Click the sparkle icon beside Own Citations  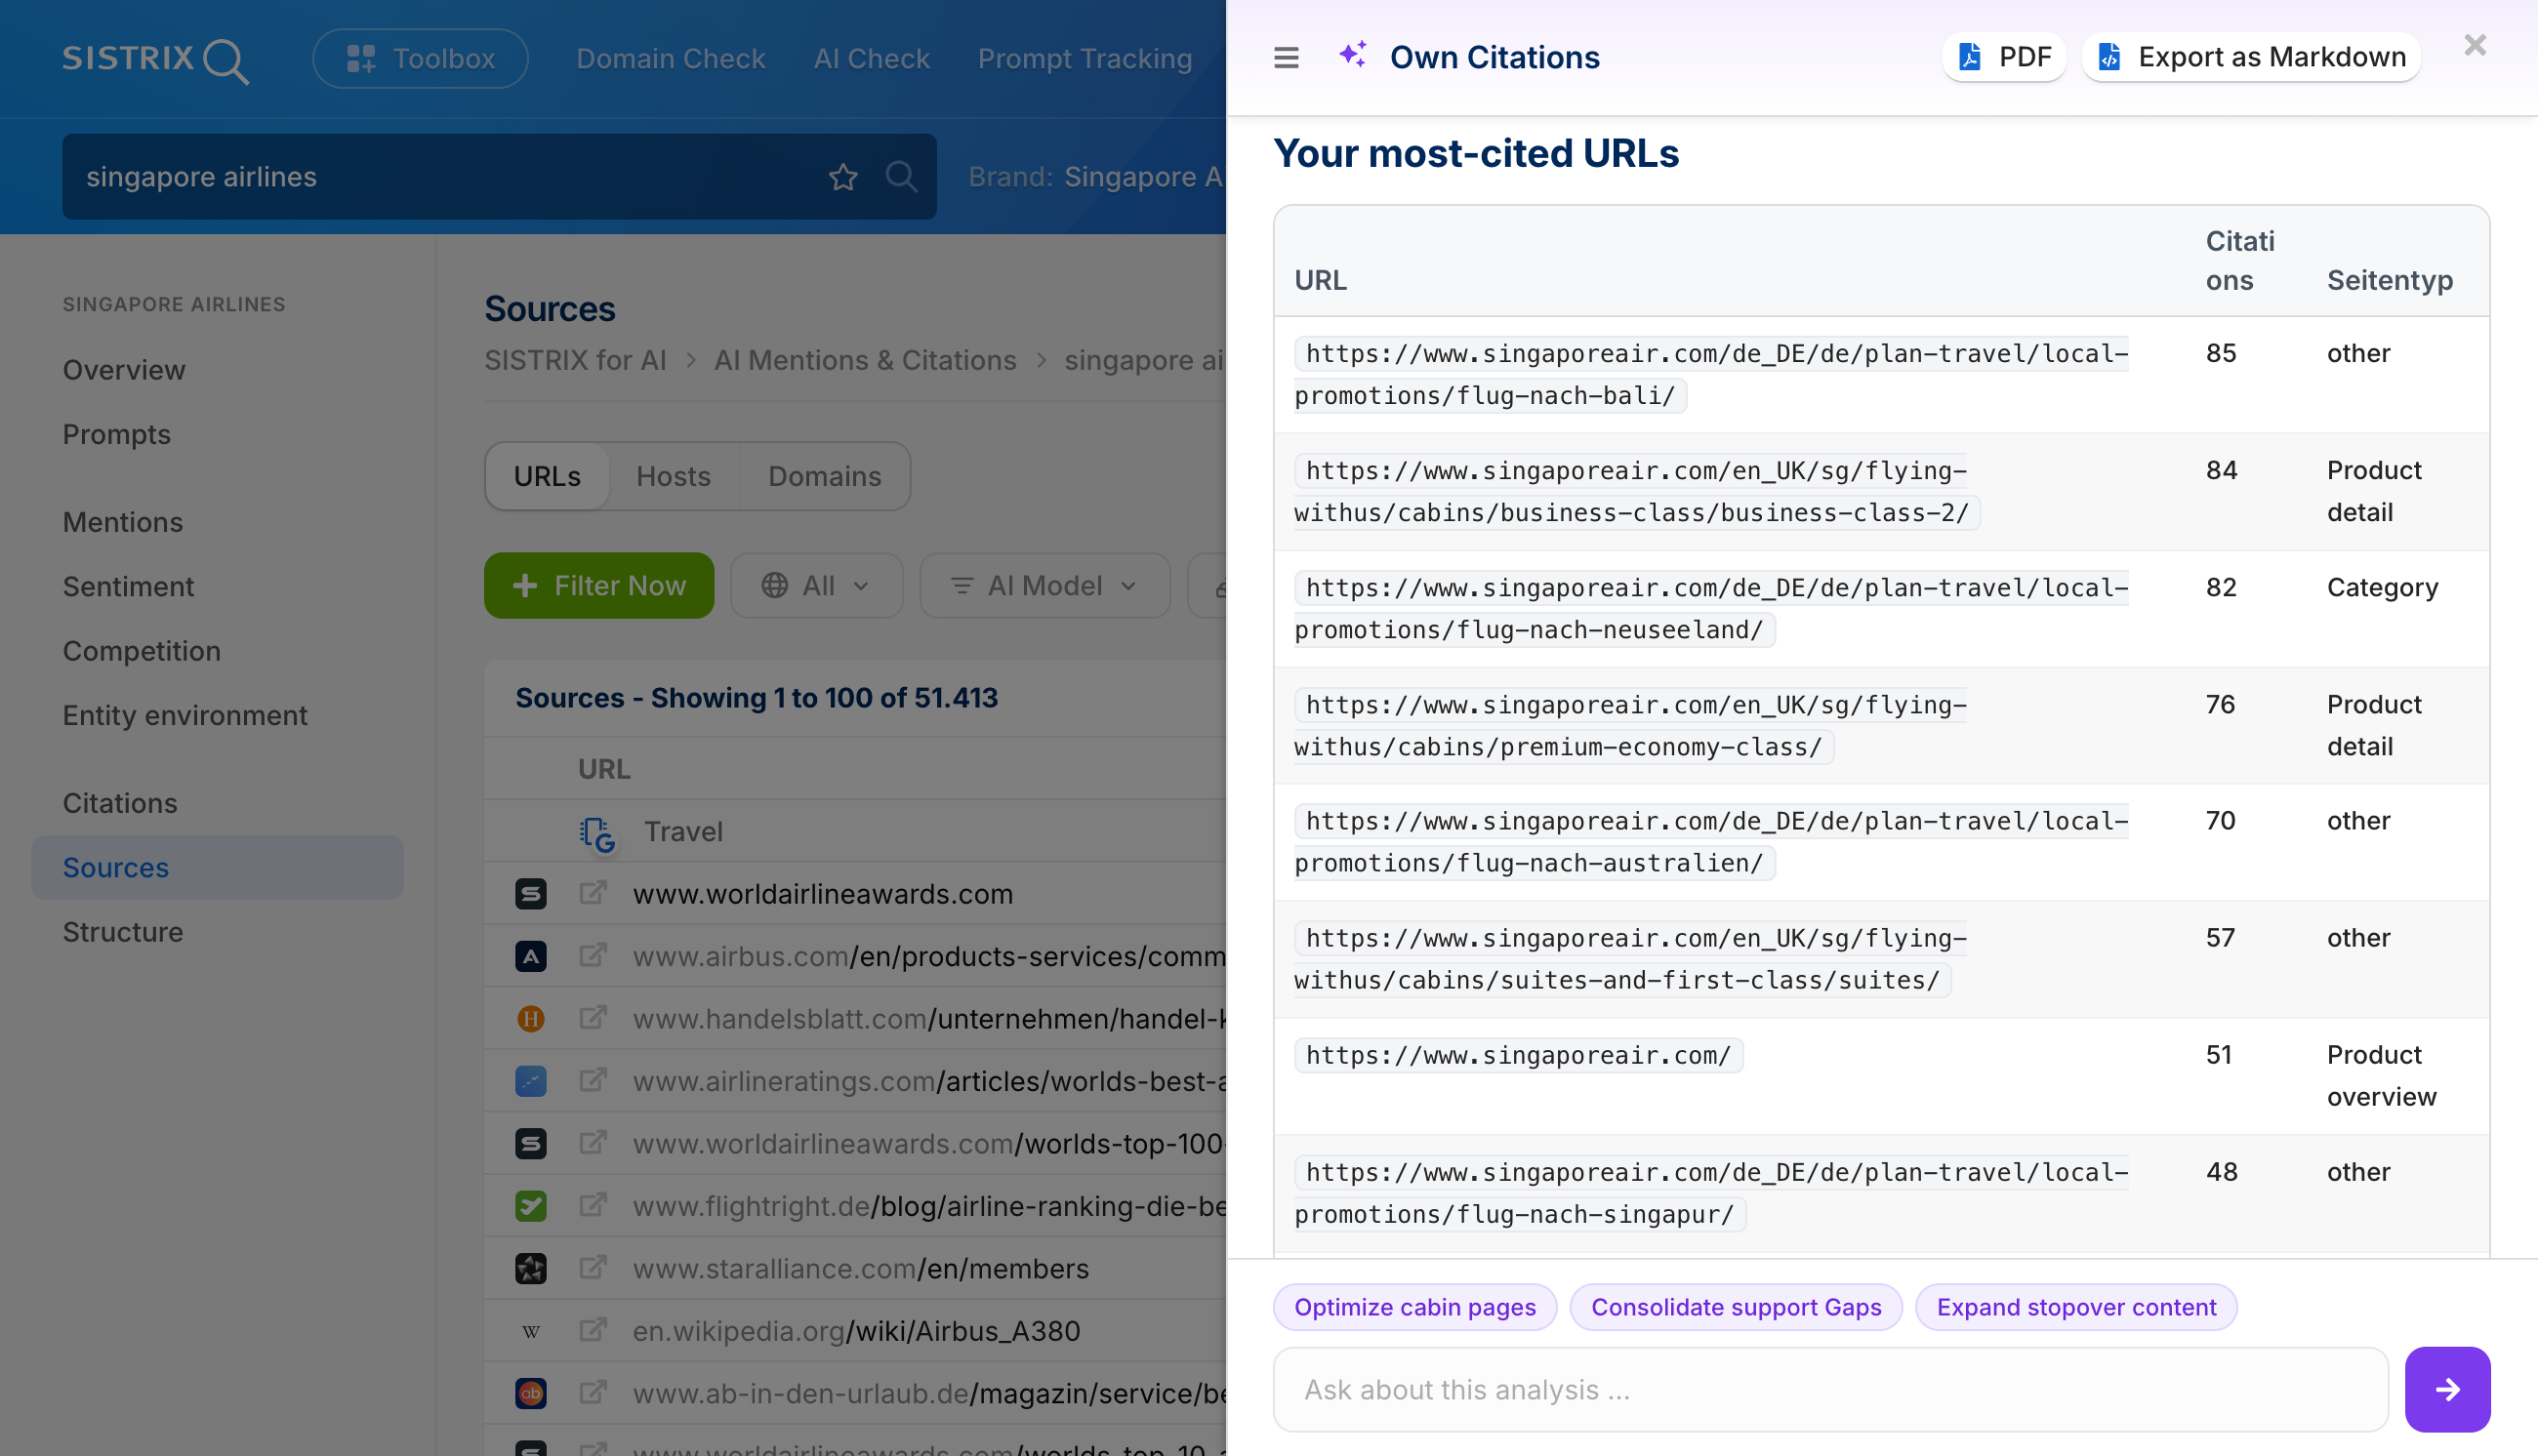coord(1353,55)
